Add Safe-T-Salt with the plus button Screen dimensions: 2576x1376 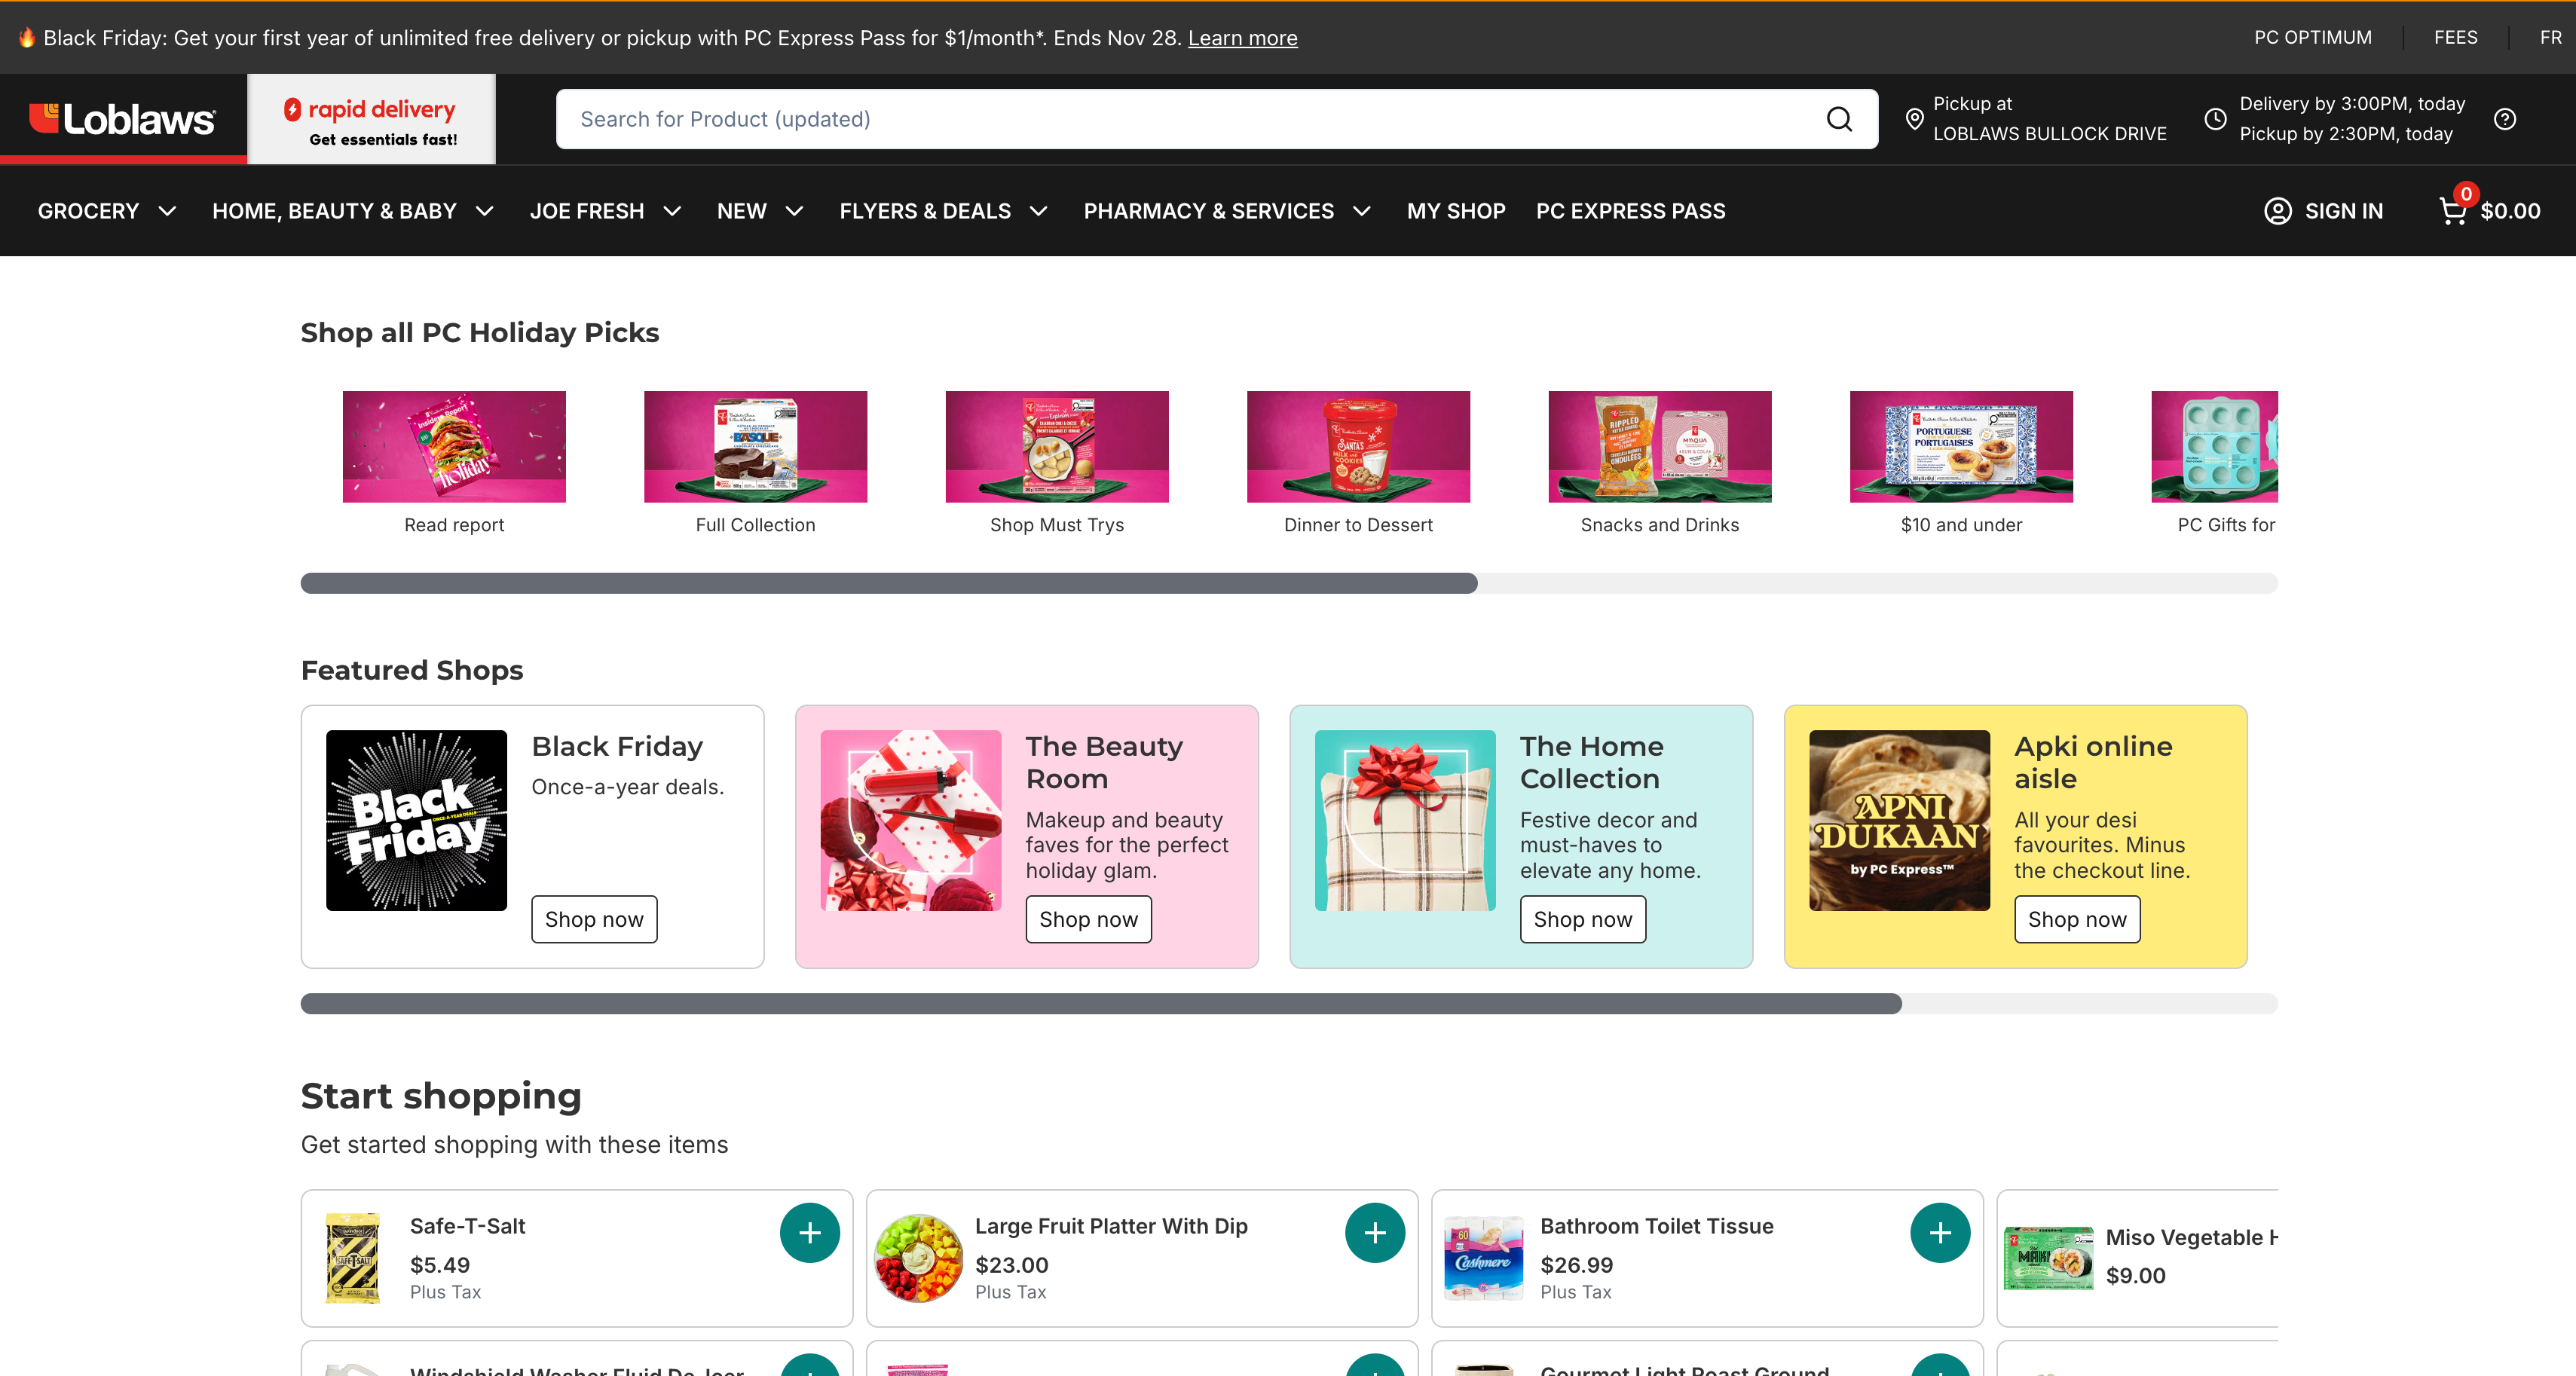tap(810, 1233)
